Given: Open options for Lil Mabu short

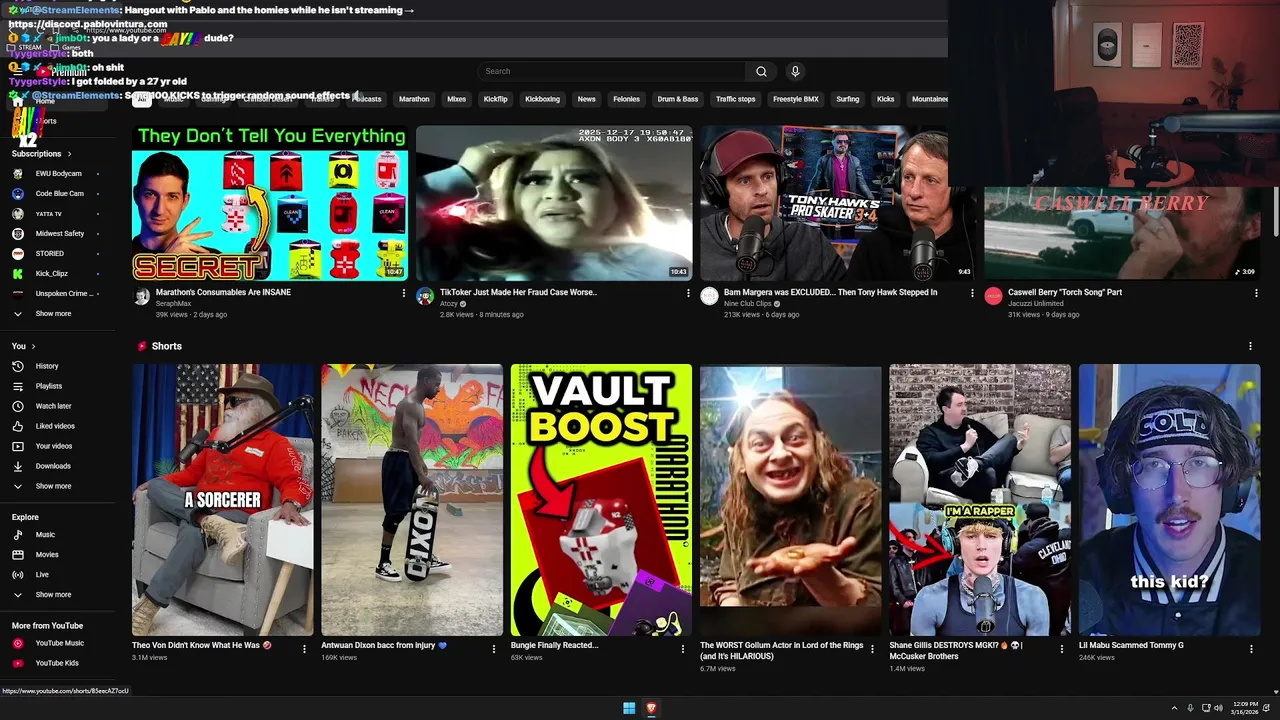Looking at the screenshot, I should coord(1251,649).
